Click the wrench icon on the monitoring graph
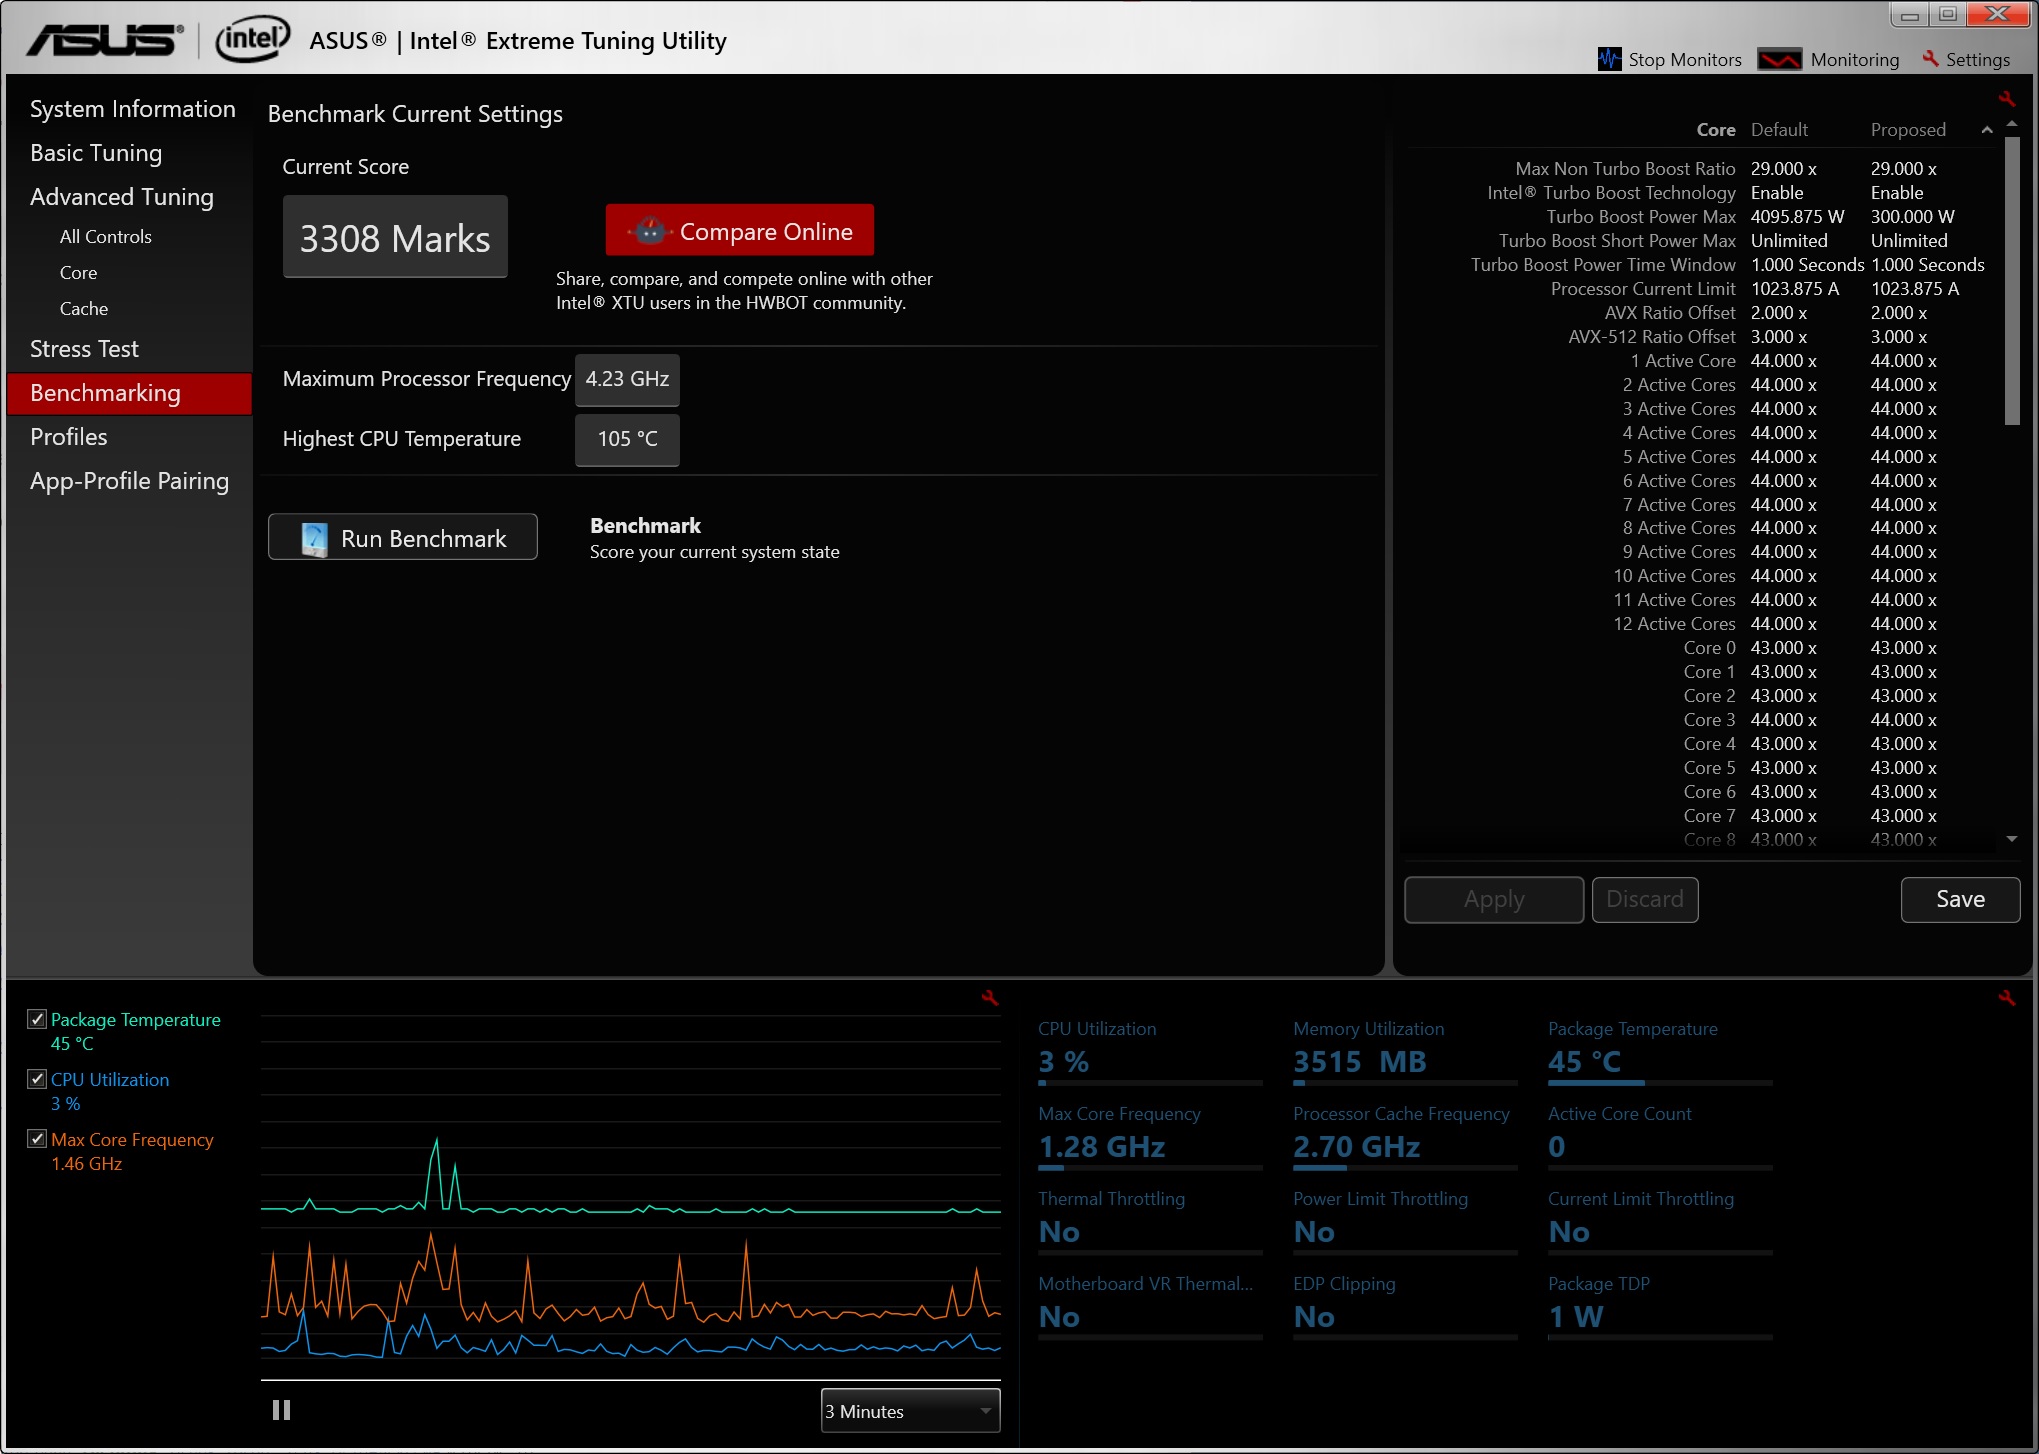Viewport: 2039px width, 1454px height. click(989, 997)
